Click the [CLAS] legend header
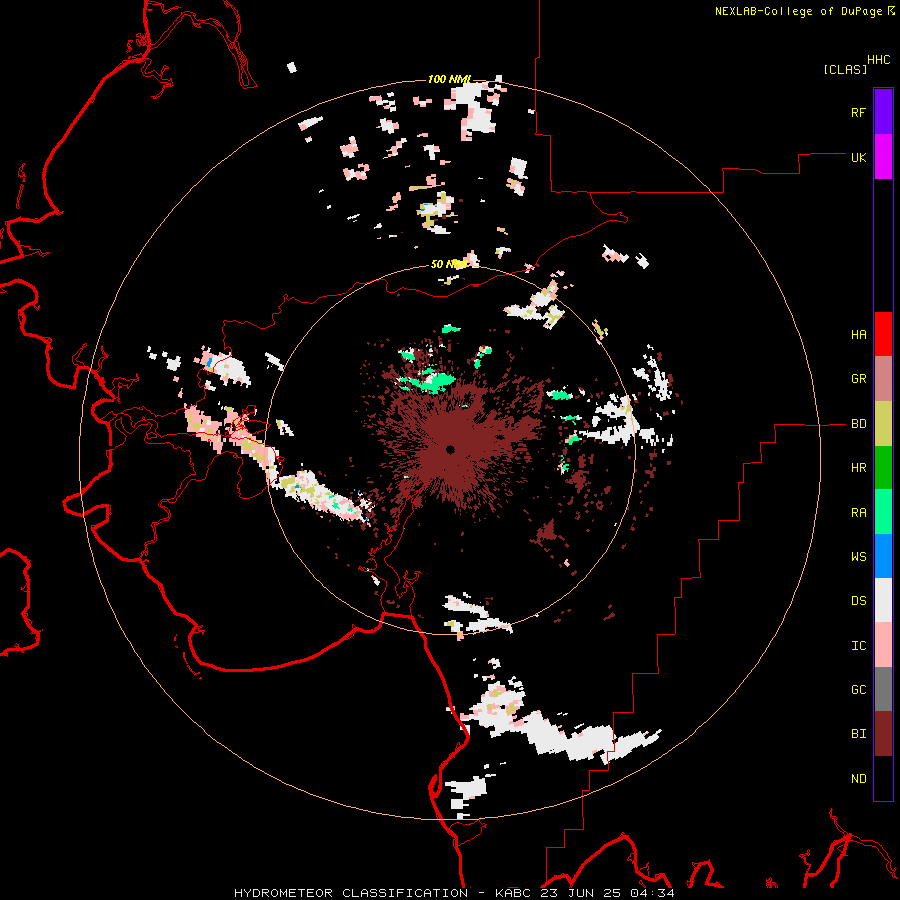900x900 pixels. (845, 69)
